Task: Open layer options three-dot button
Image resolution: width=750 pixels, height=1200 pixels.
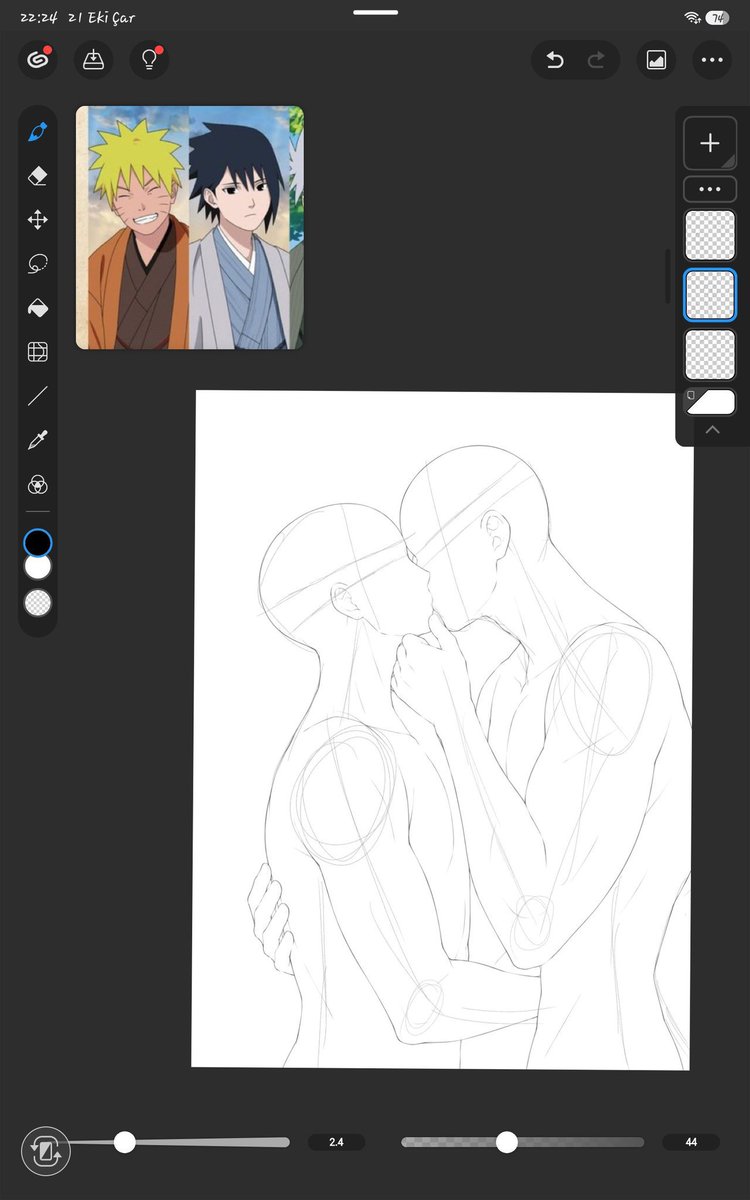Action: pyautogui.click(x=710, y=189)
